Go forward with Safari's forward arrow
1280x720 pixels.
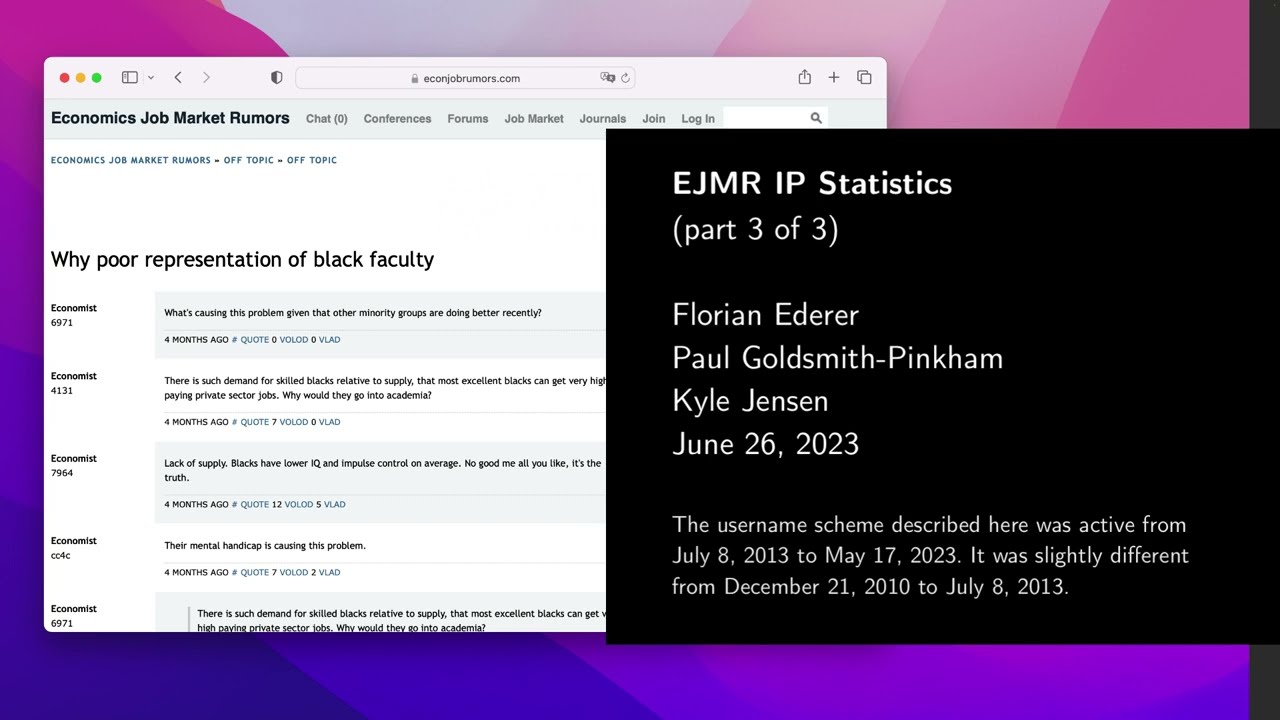coord(206,77)
